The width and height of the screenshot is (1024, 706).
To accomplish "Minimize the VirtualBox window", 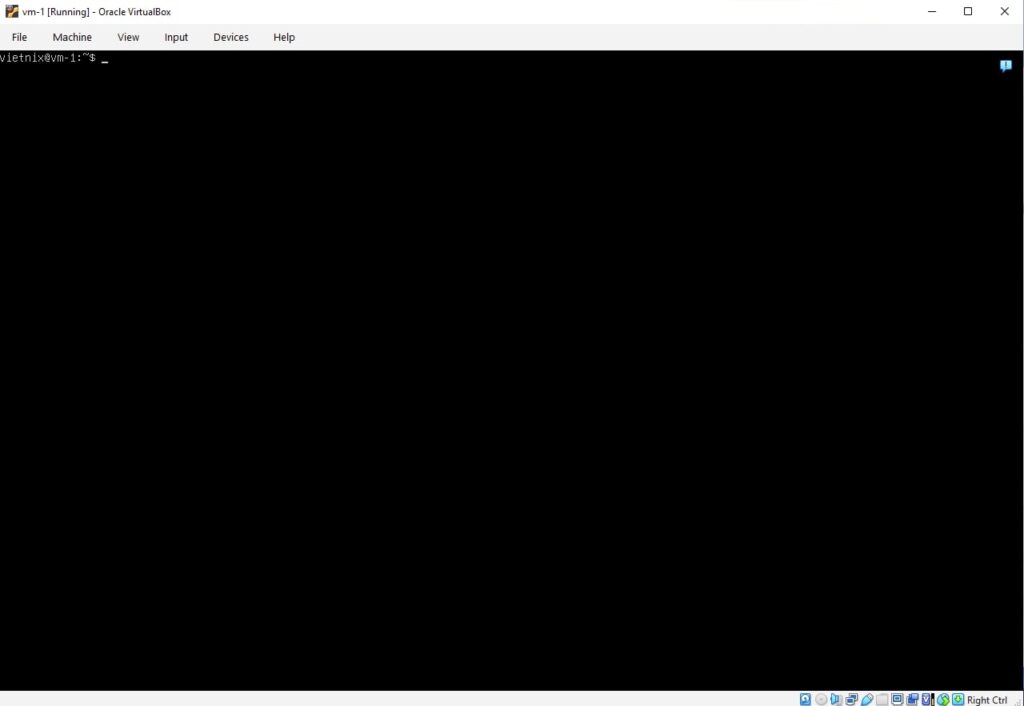I will click(x=932, y=11).
